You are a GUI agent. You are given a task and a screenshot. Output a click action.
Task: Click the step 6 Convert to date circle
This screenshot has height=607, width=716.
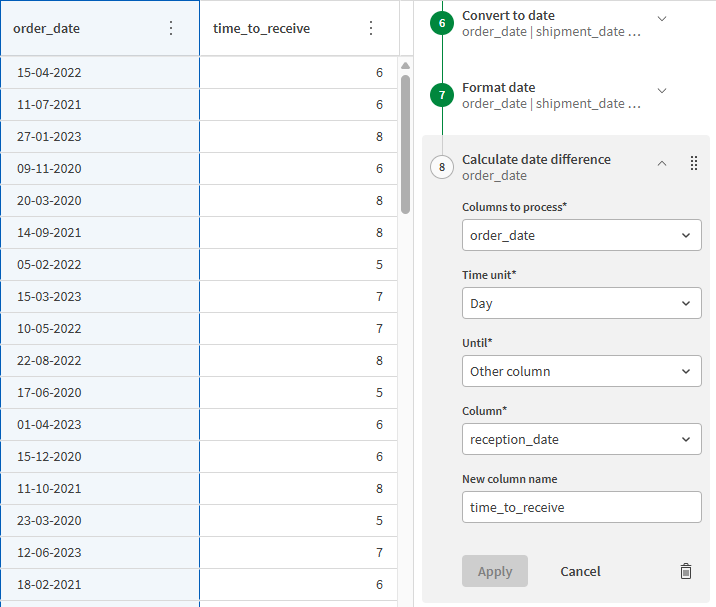pos(442,23)
